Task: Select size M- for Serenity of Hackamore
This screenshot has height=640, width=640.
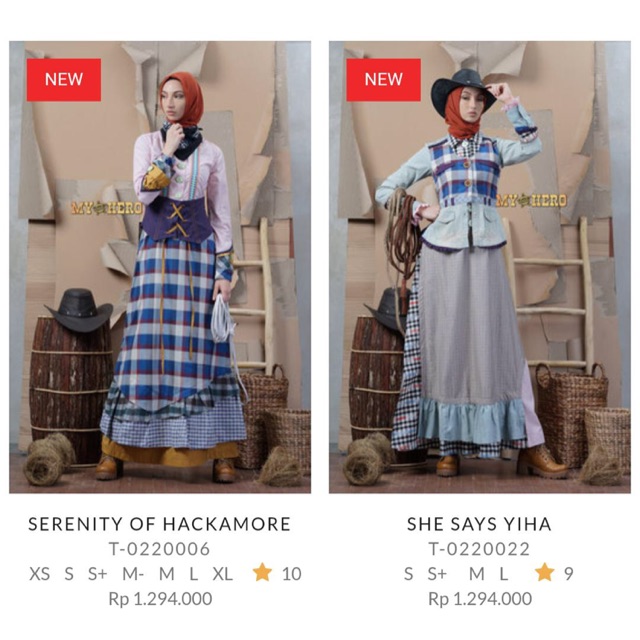Action: pos(133,574)
